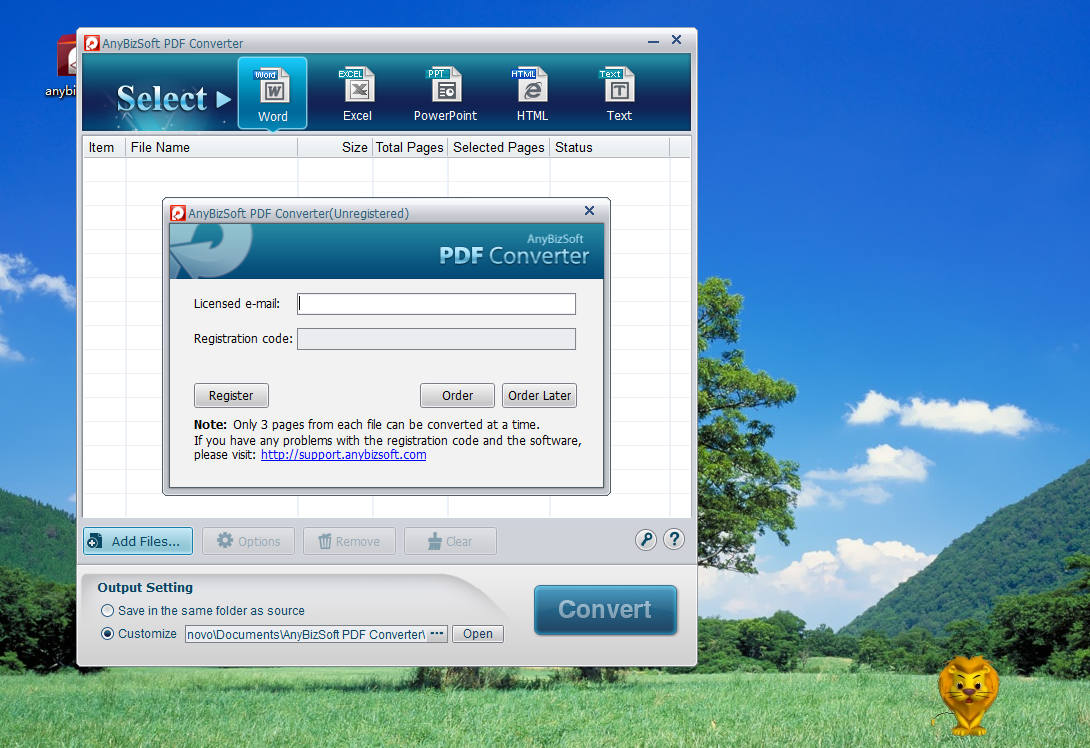Click the lion desktop mascot icon

coord(967,695)
